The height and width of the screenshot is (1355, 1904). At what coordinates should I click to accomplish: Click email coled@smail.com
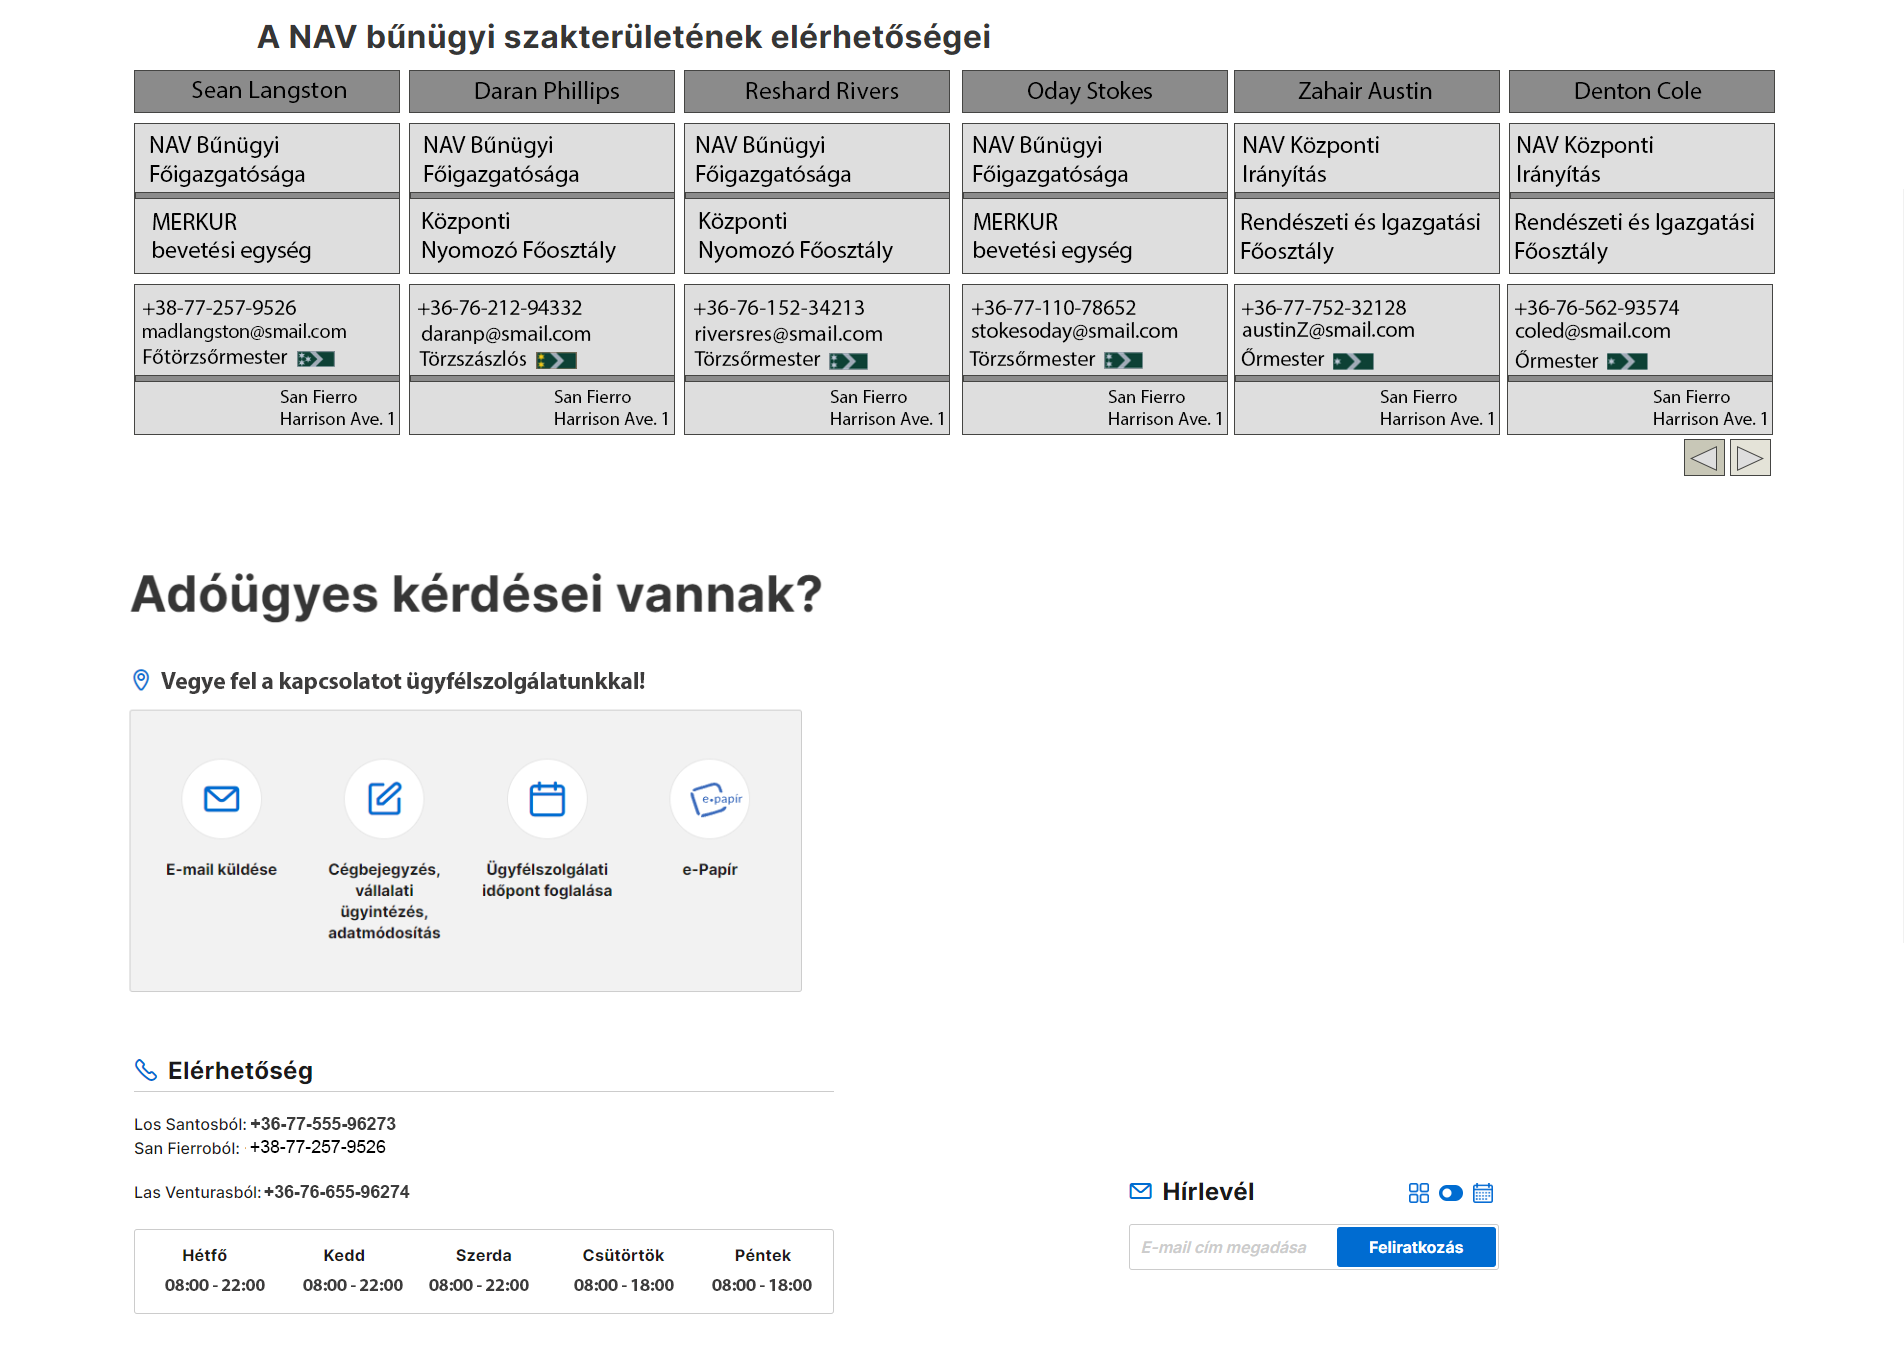click(1592, 331)
